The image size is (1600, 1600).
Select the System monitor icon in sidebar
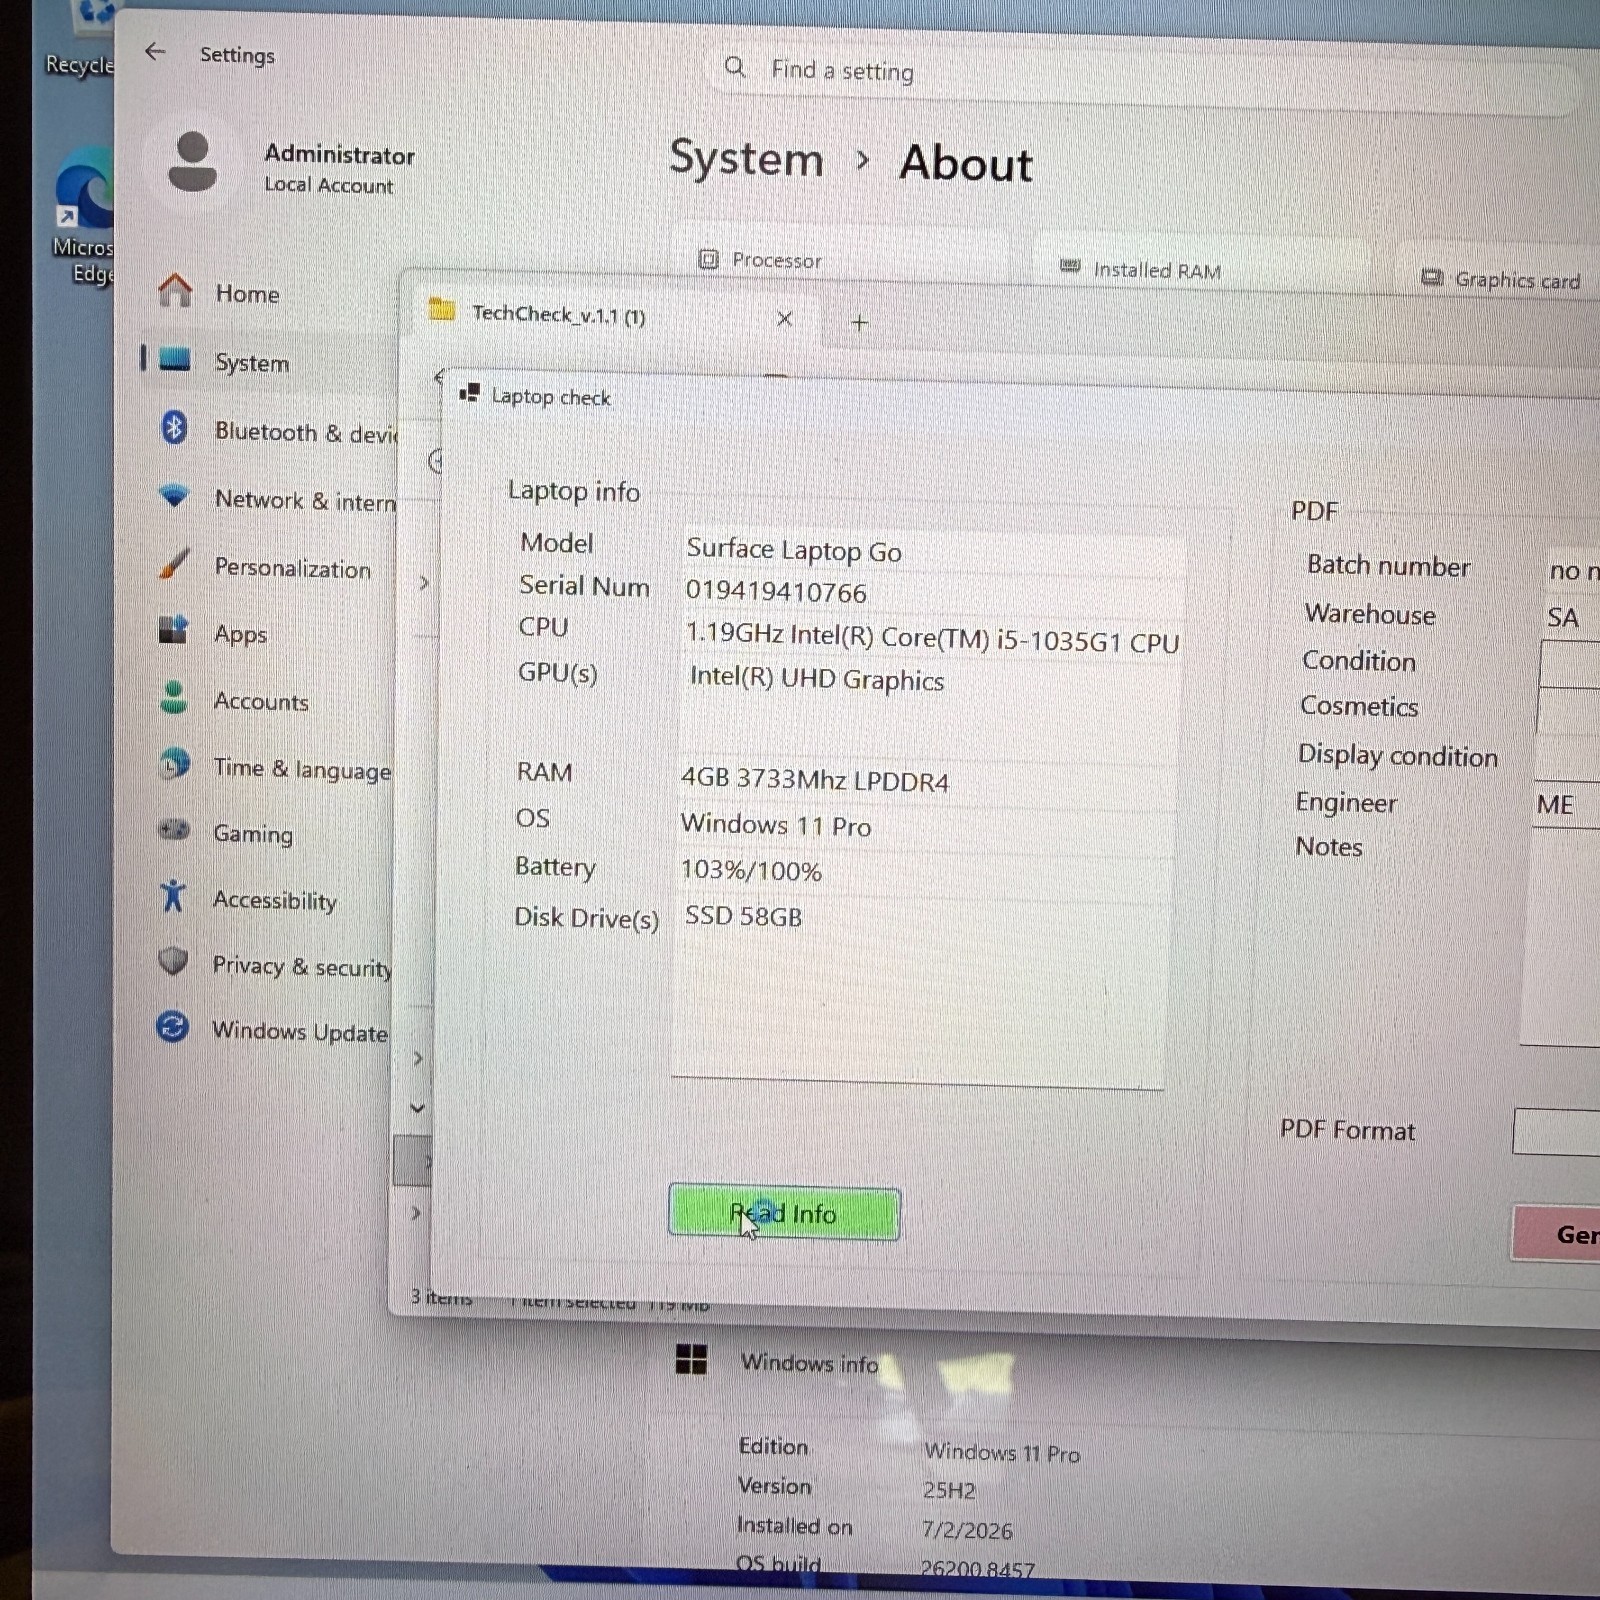click(174, 358)
